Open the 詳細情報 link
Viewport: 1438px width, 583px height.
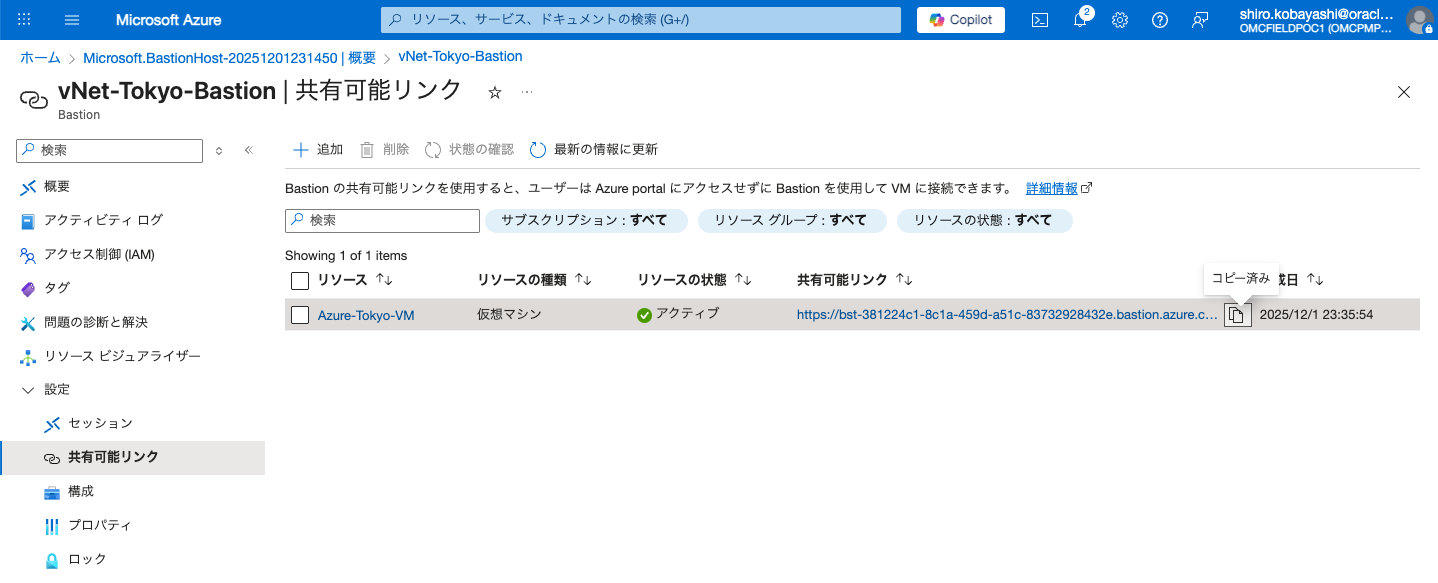click(1053, 187)
